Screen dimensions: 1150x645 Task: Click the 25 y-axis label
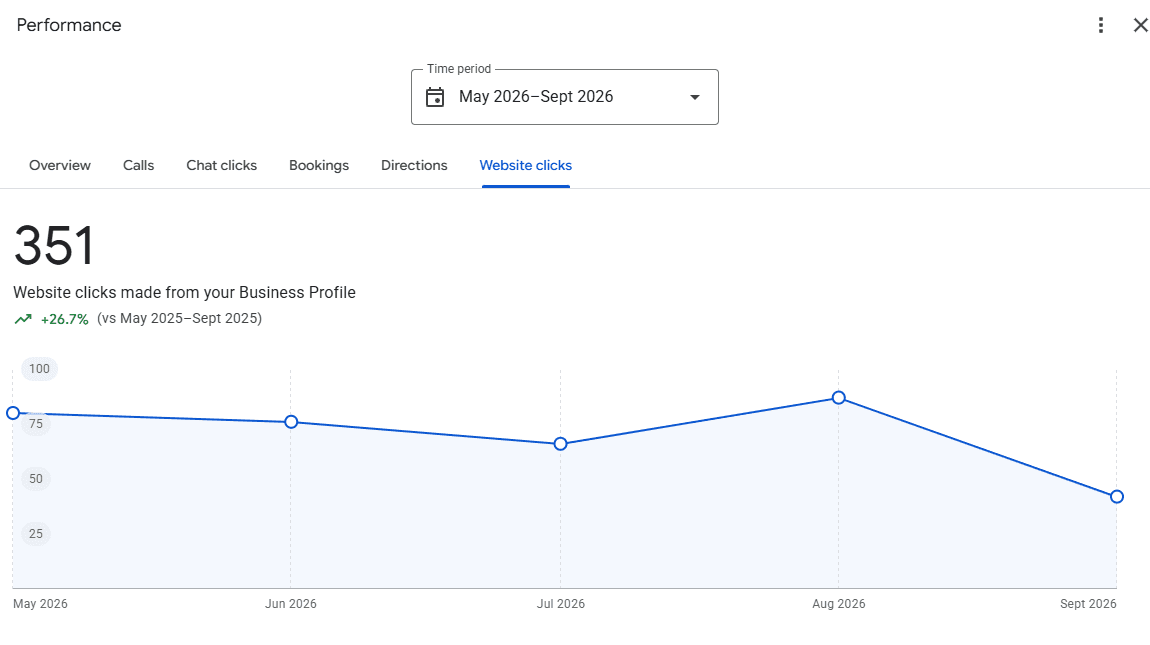(36, 534)
